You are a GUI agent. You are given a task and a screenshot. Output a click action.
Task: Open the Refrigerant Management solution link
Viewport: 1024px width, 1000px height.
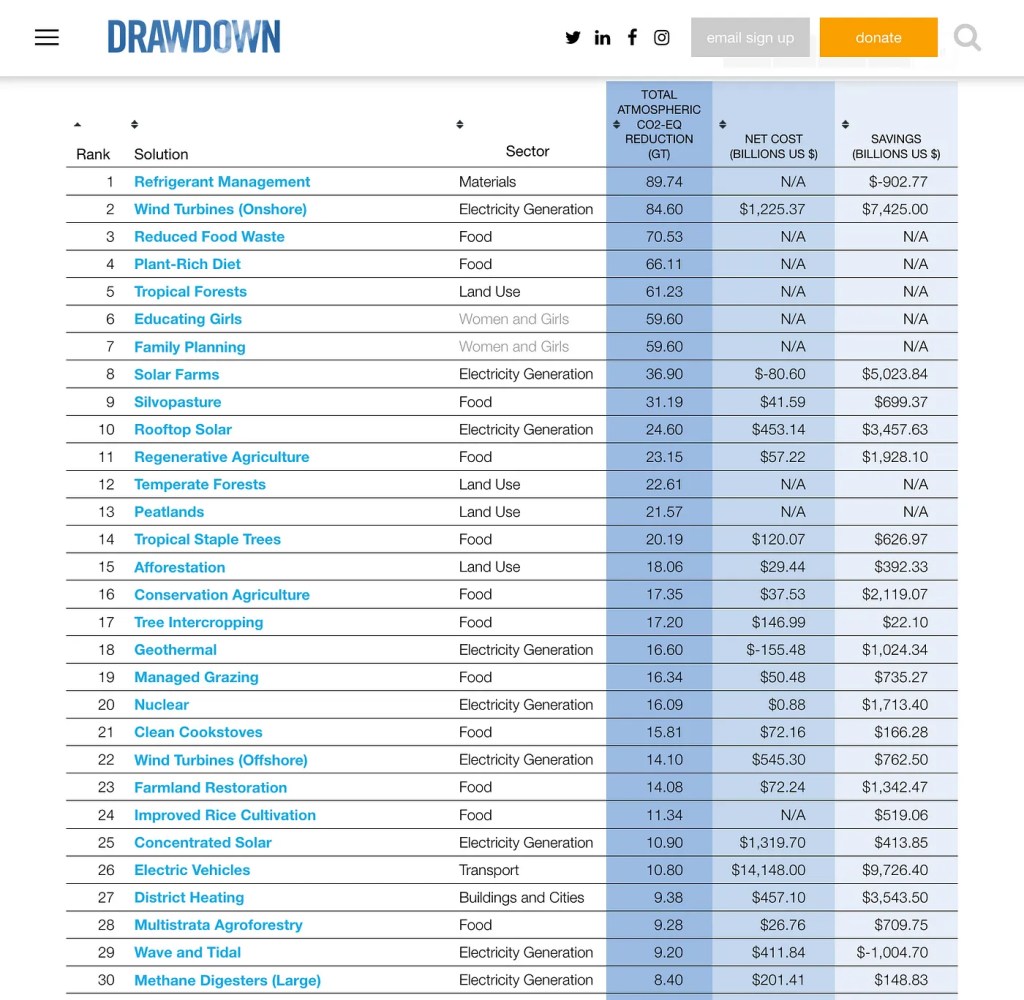[222, 182]
